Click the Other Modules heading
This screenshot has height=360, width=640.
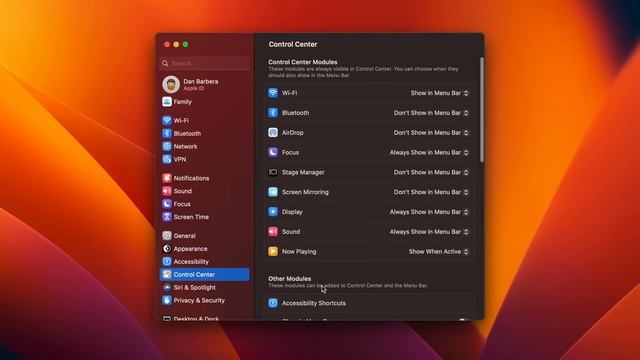click(289, 278)
